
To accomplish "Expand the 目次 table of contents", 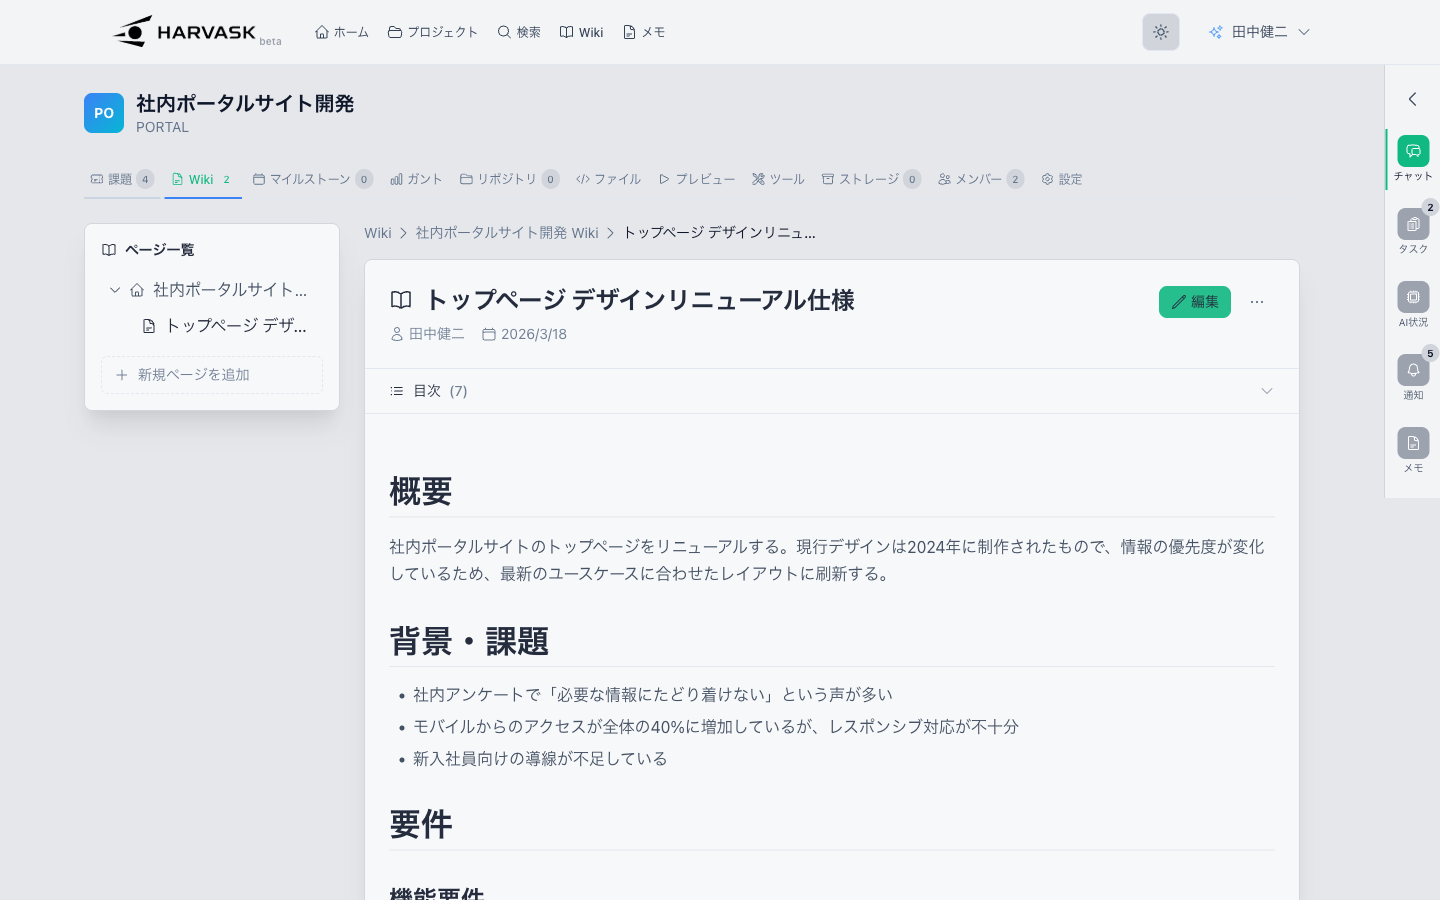I will coord(1266,391).
